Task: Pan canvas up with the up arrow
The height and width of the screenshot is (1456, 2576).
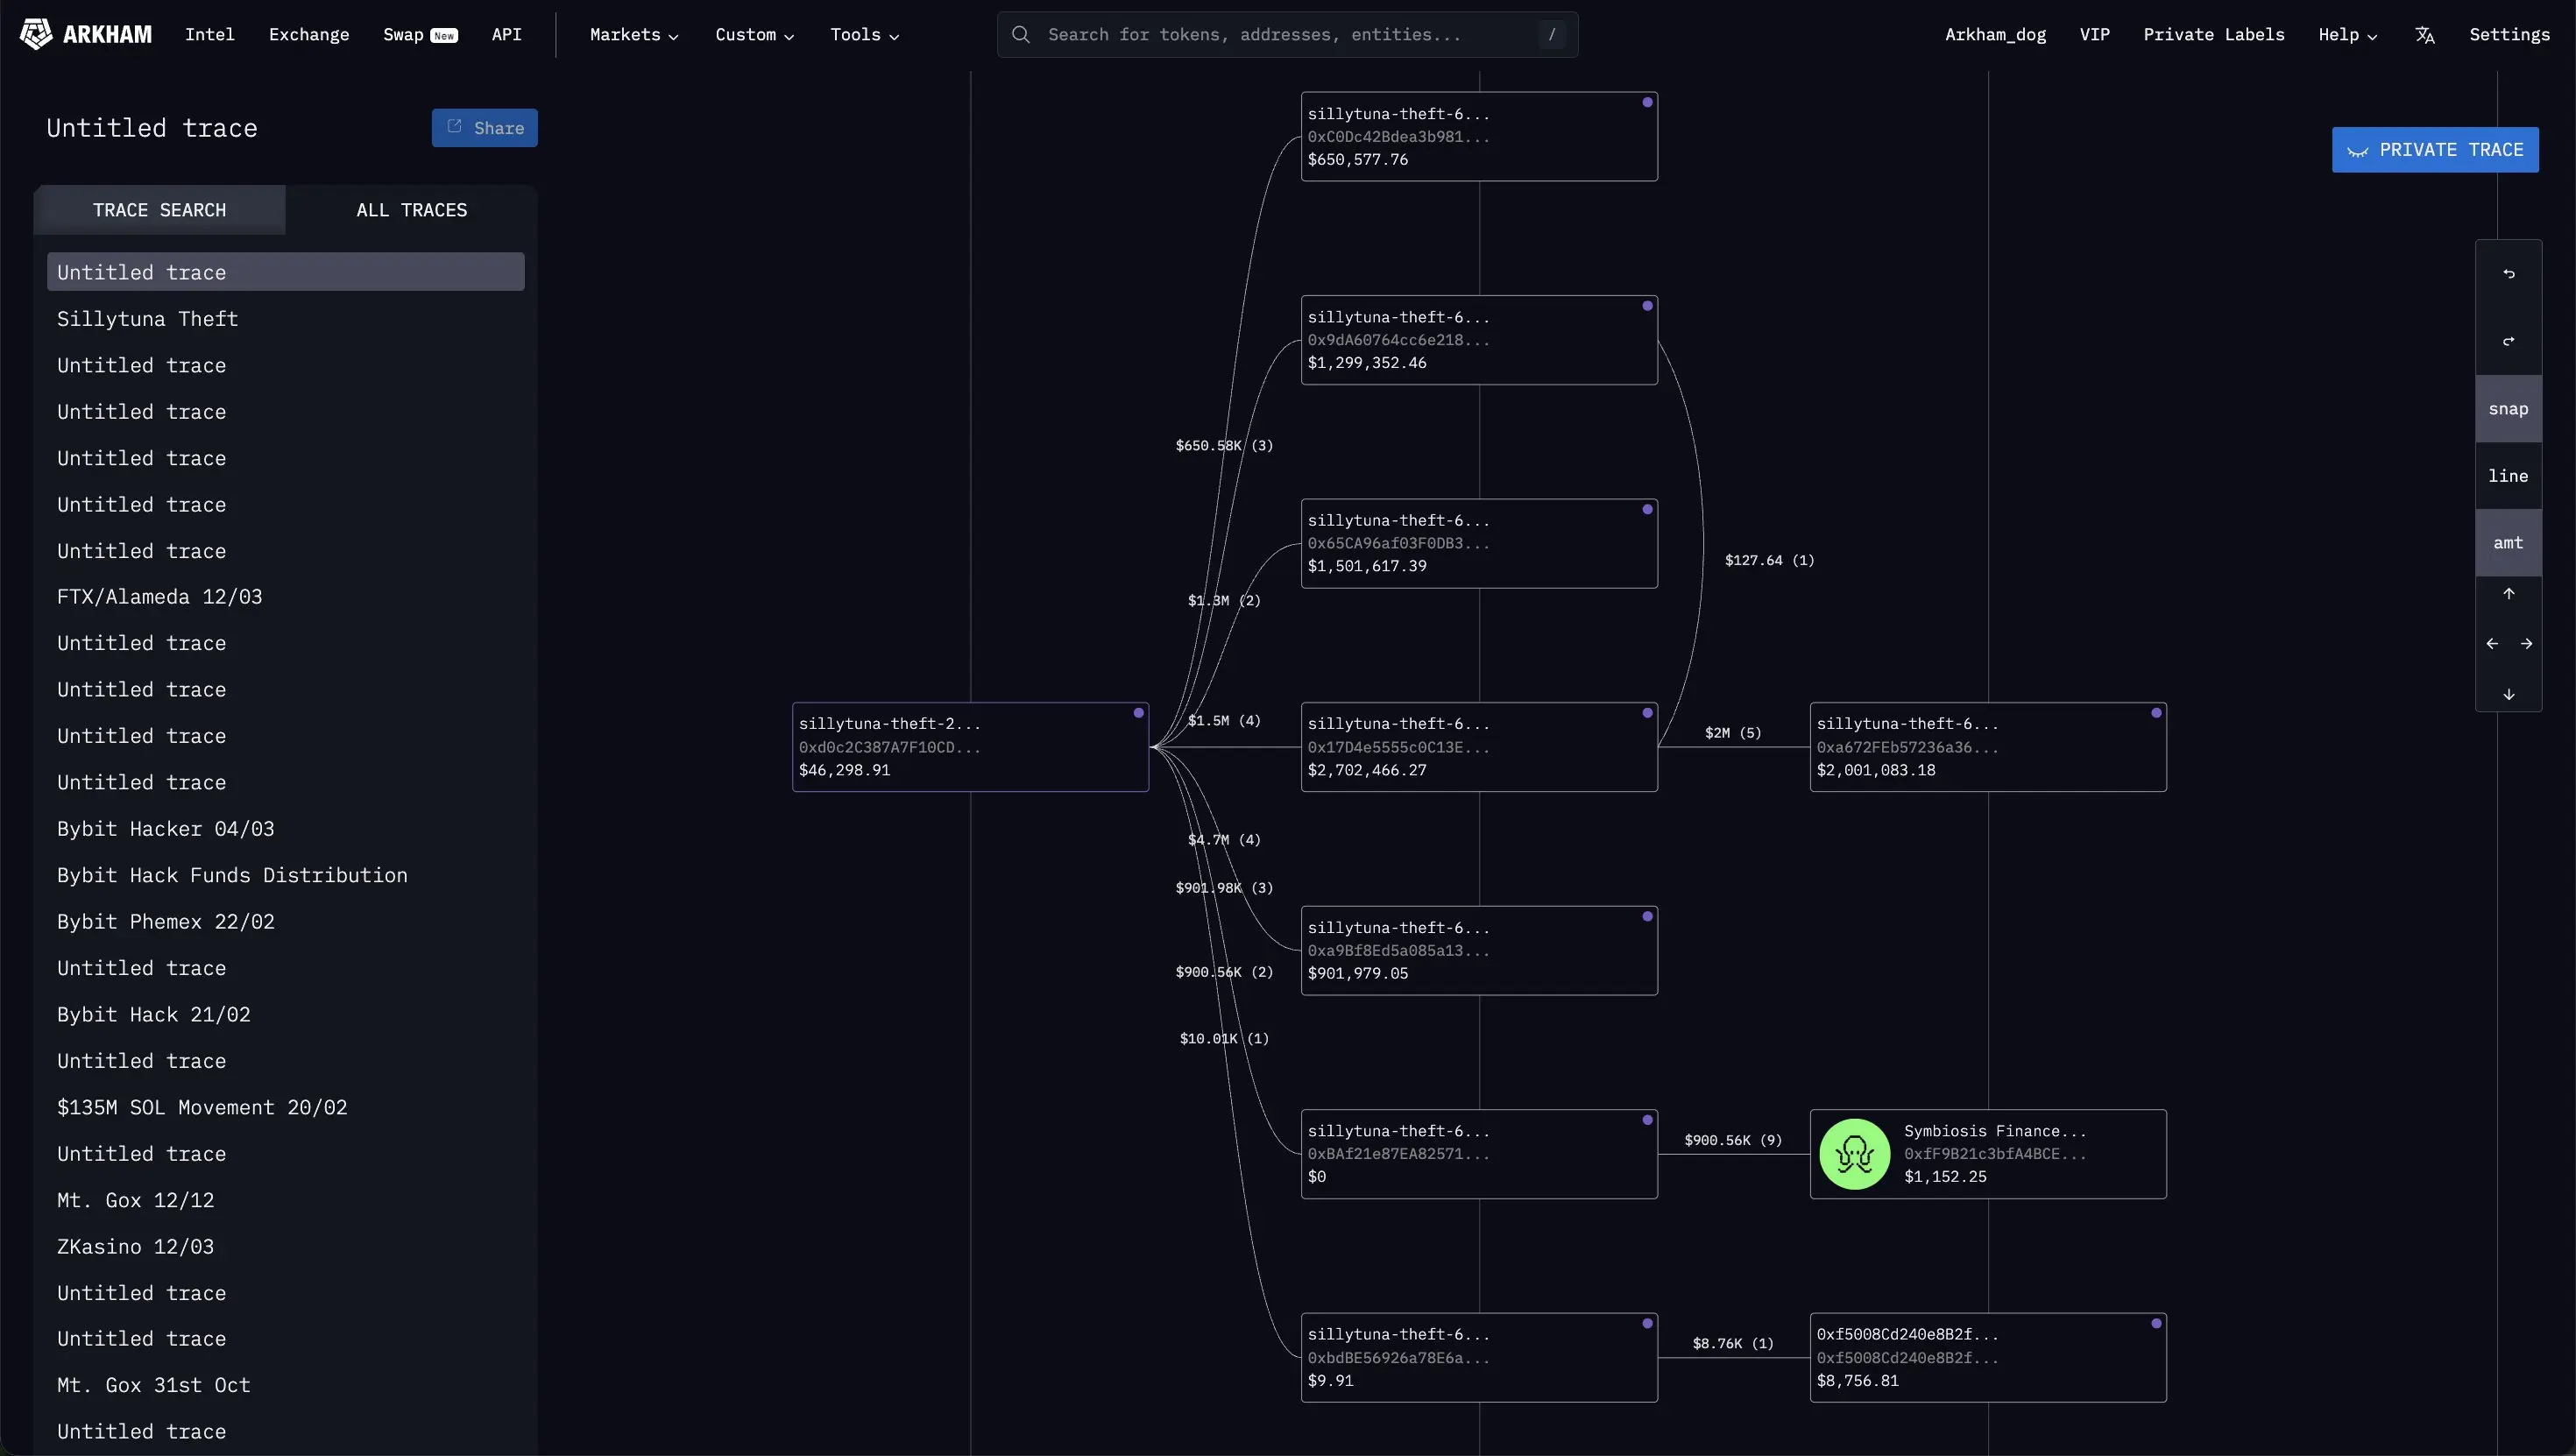Action: point(2508,594)
